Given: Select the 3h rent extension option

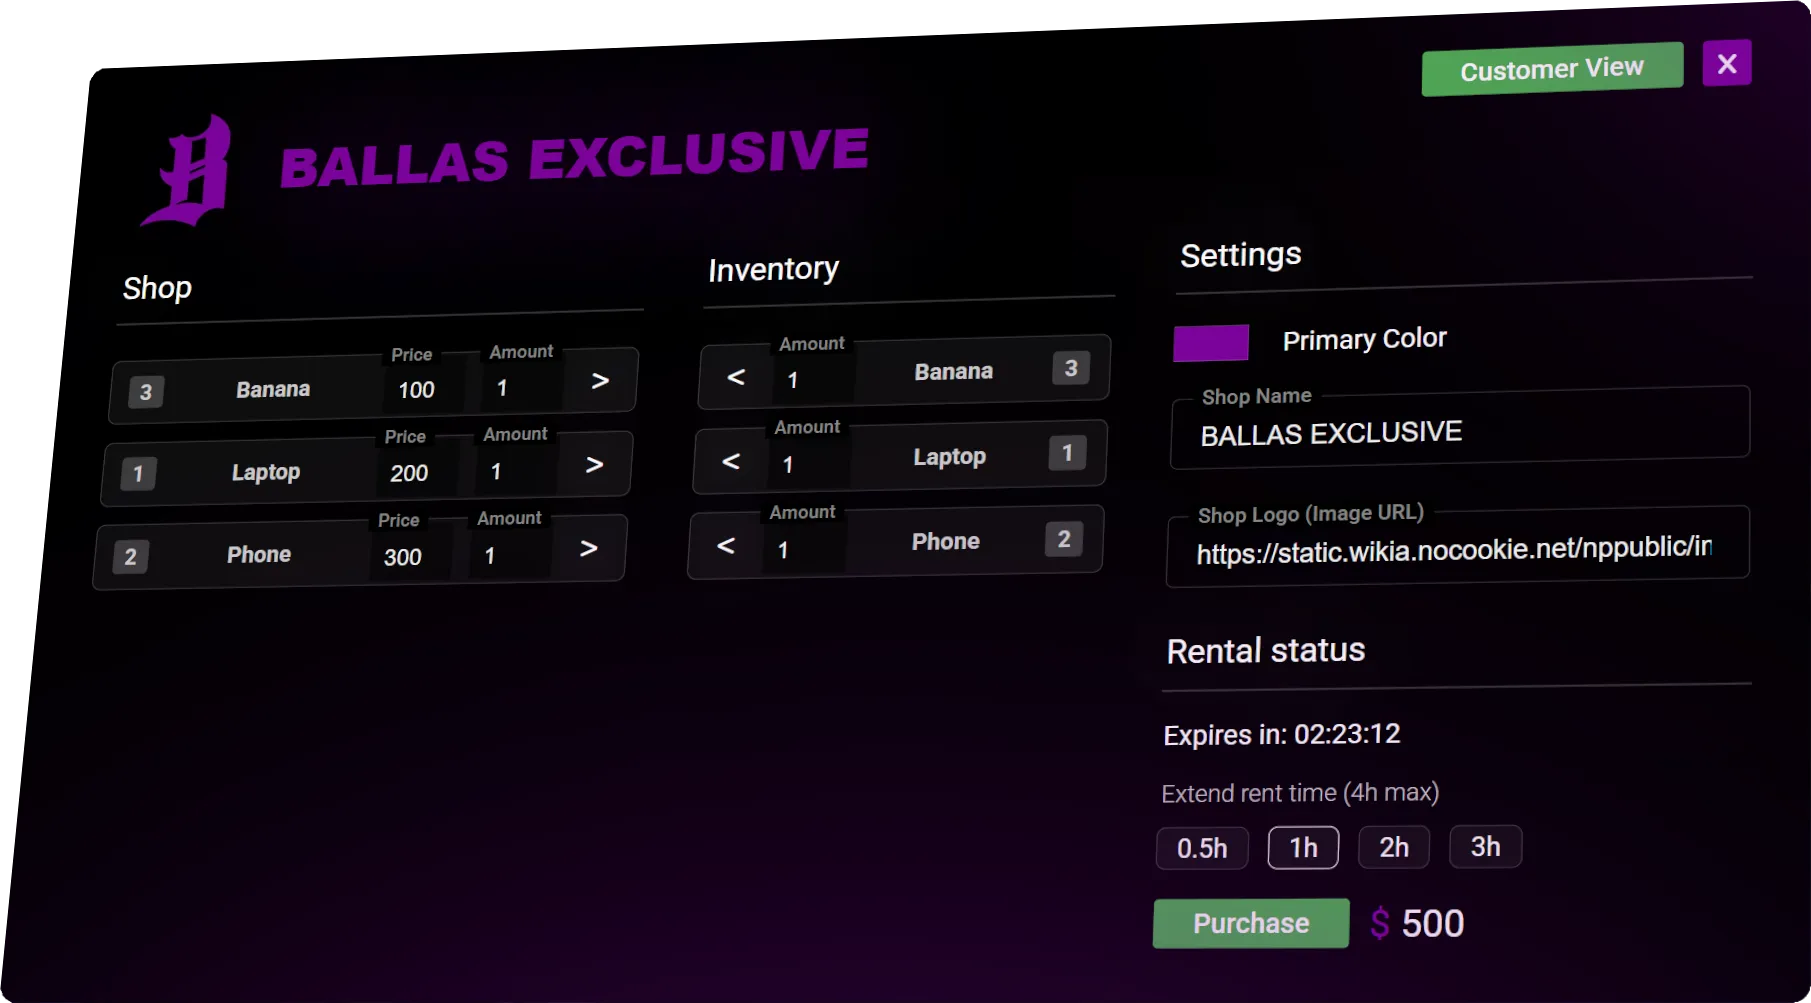Looking at the screenshot, I should tap(1485, 846).
